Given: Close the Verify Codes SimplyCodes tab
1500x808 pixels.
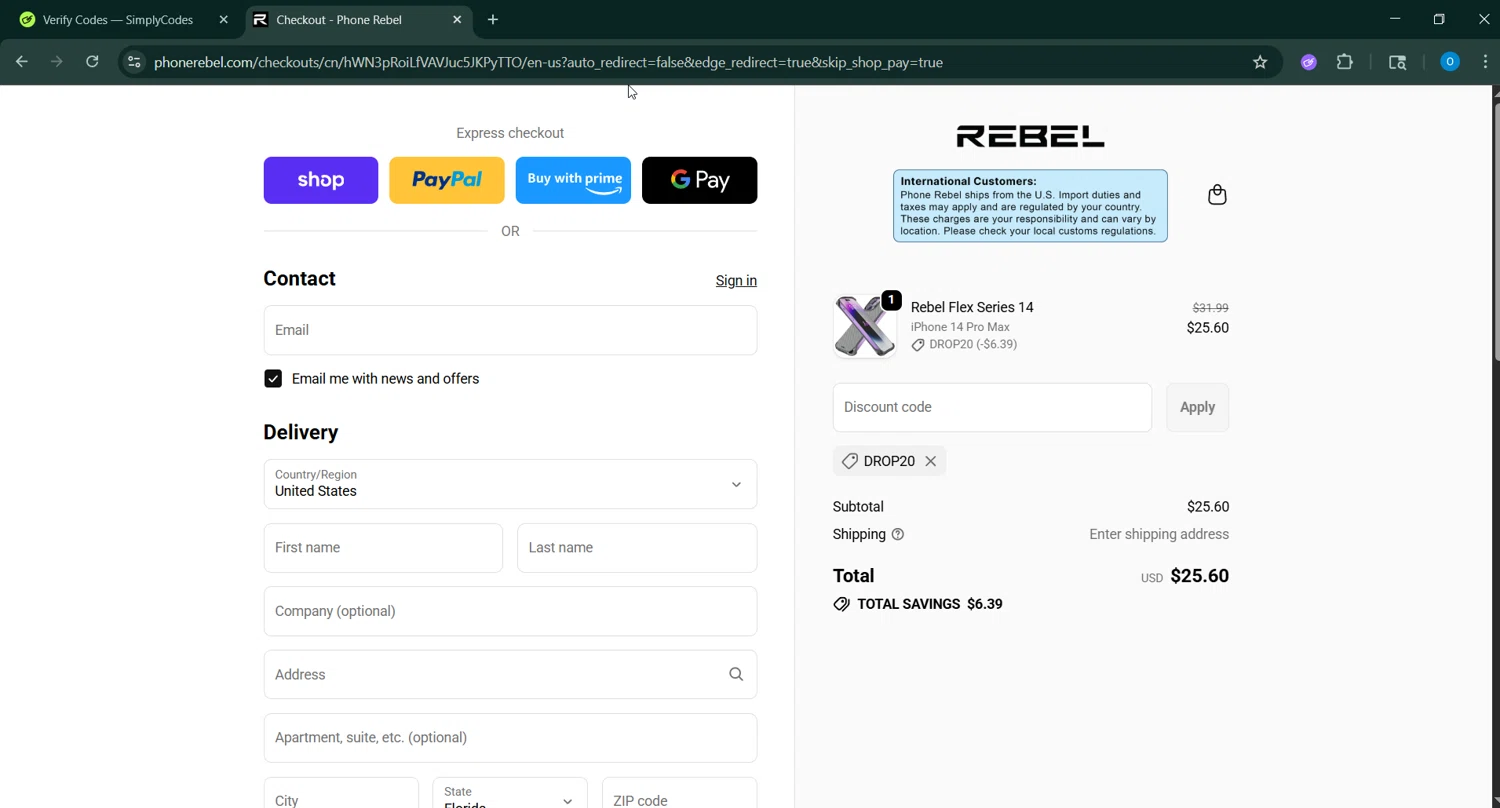Looking at the screenshot, I should click(223, 19).
